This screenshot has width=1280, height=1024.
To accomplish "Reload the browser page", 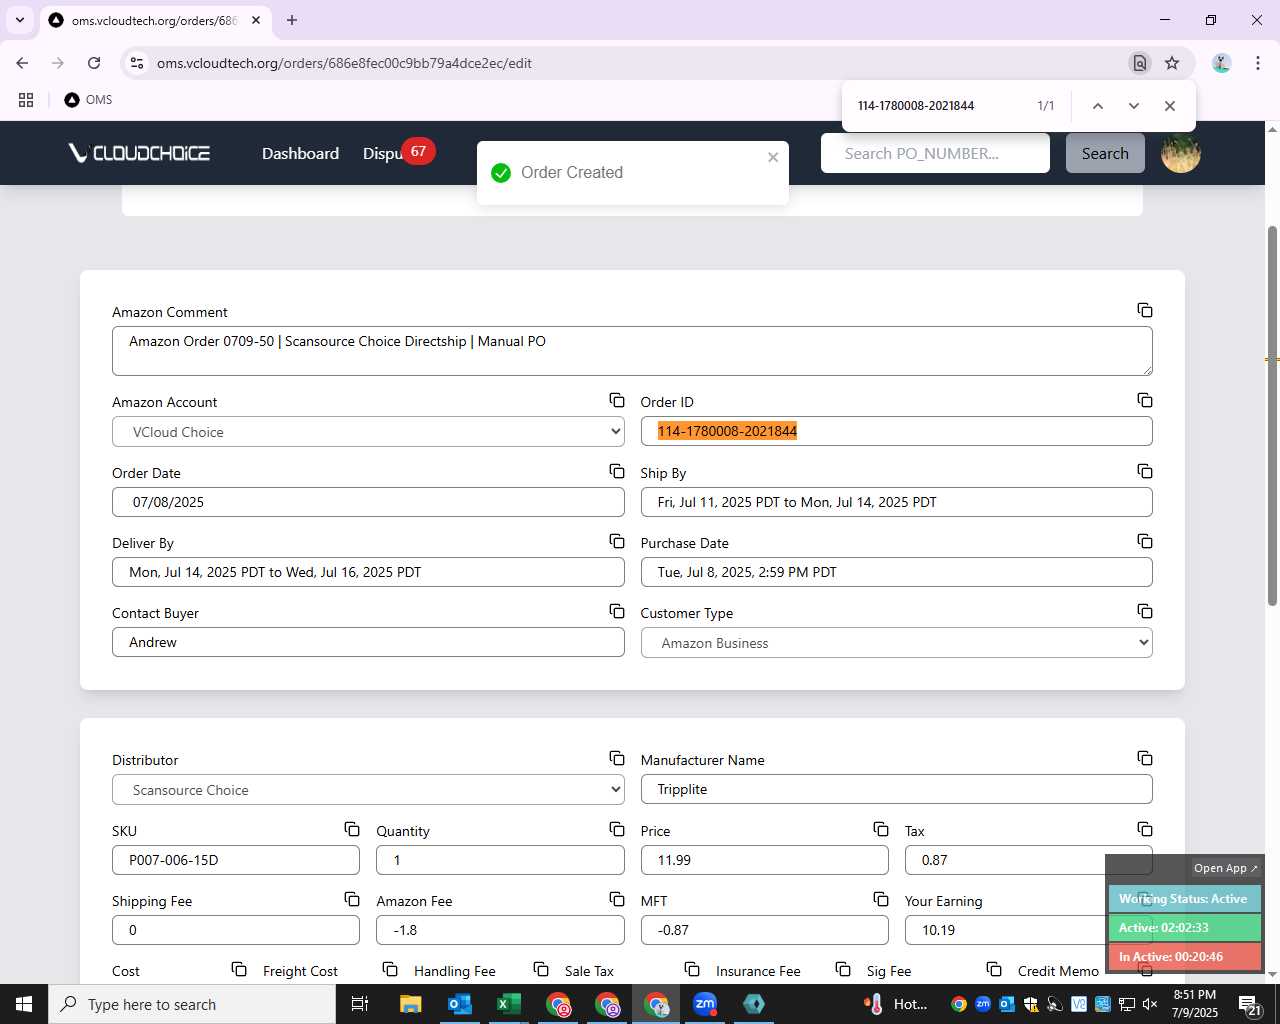I will coord(94,63).
